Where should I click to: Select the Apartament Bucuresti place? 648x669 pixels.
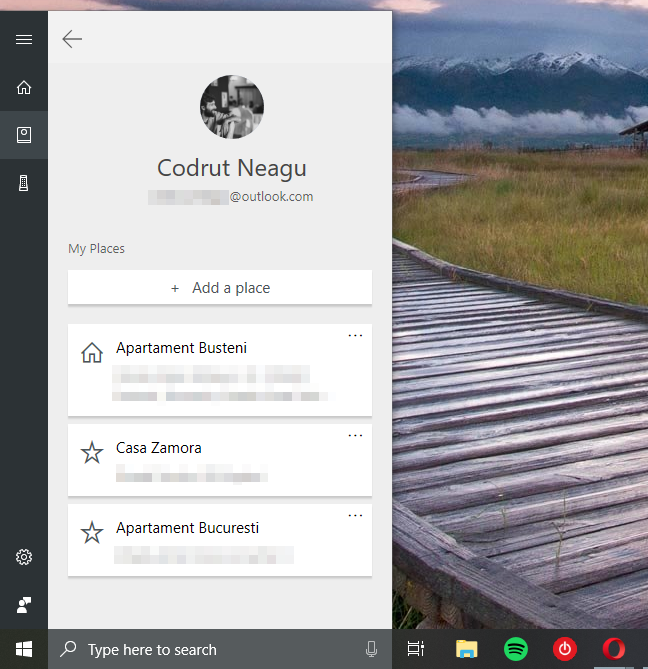220,540
